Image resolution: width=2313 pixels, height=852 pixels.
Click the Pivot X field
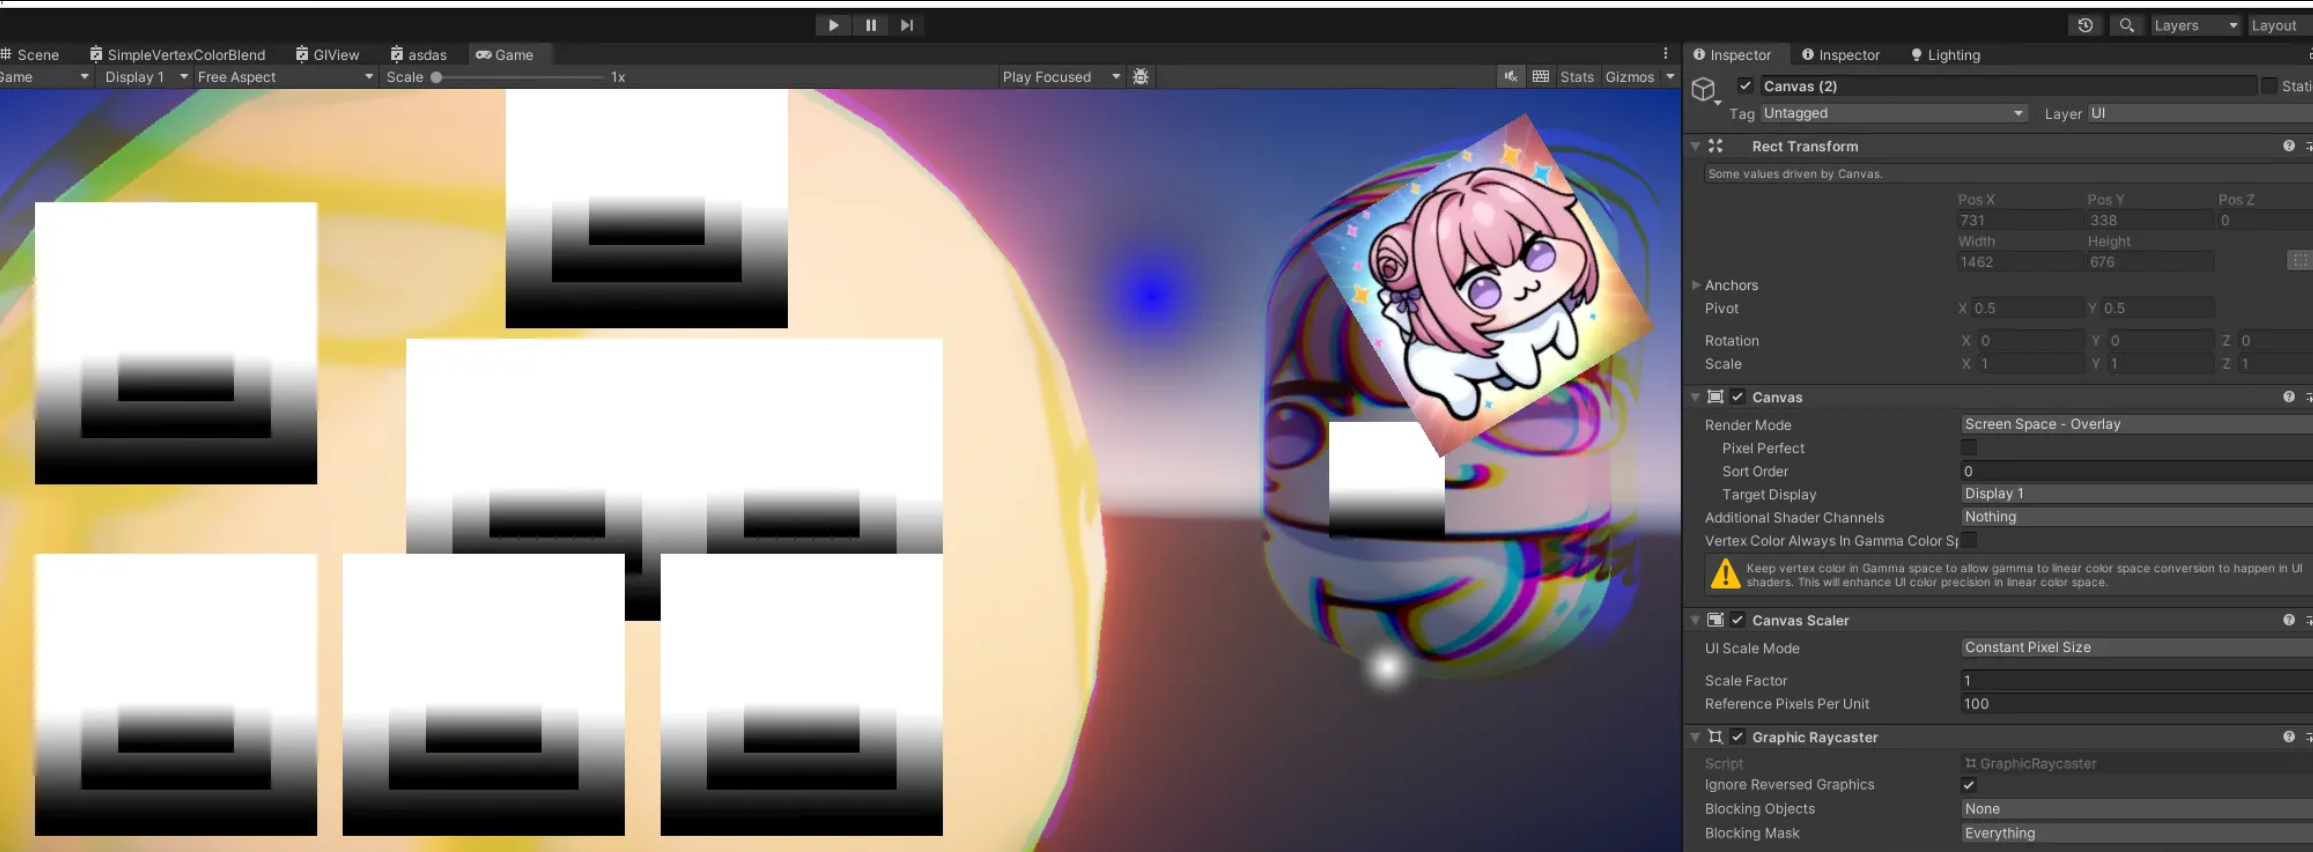[x=2028, y=308]
